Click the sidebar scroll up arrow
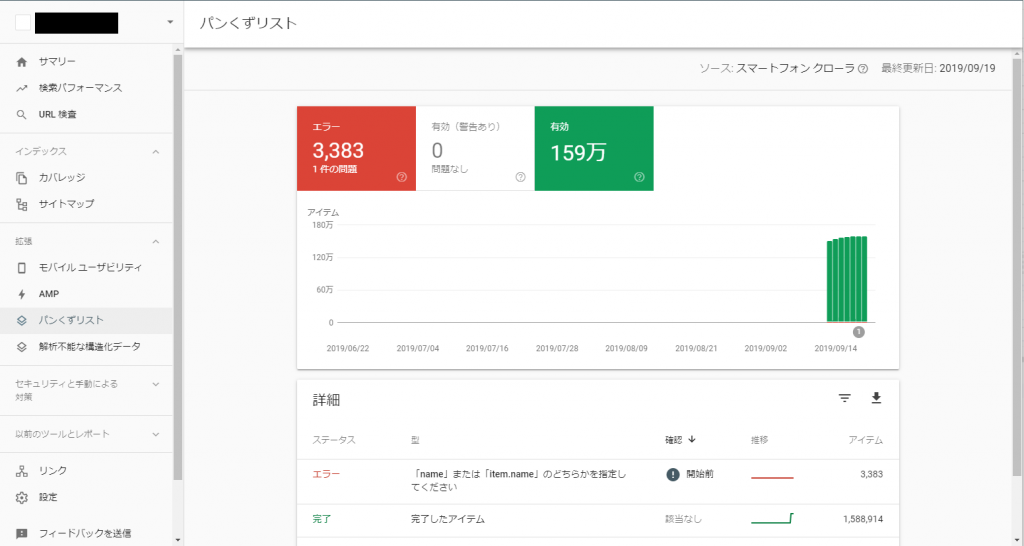Viewport: 1024px width, 546px height. [178, 50]
